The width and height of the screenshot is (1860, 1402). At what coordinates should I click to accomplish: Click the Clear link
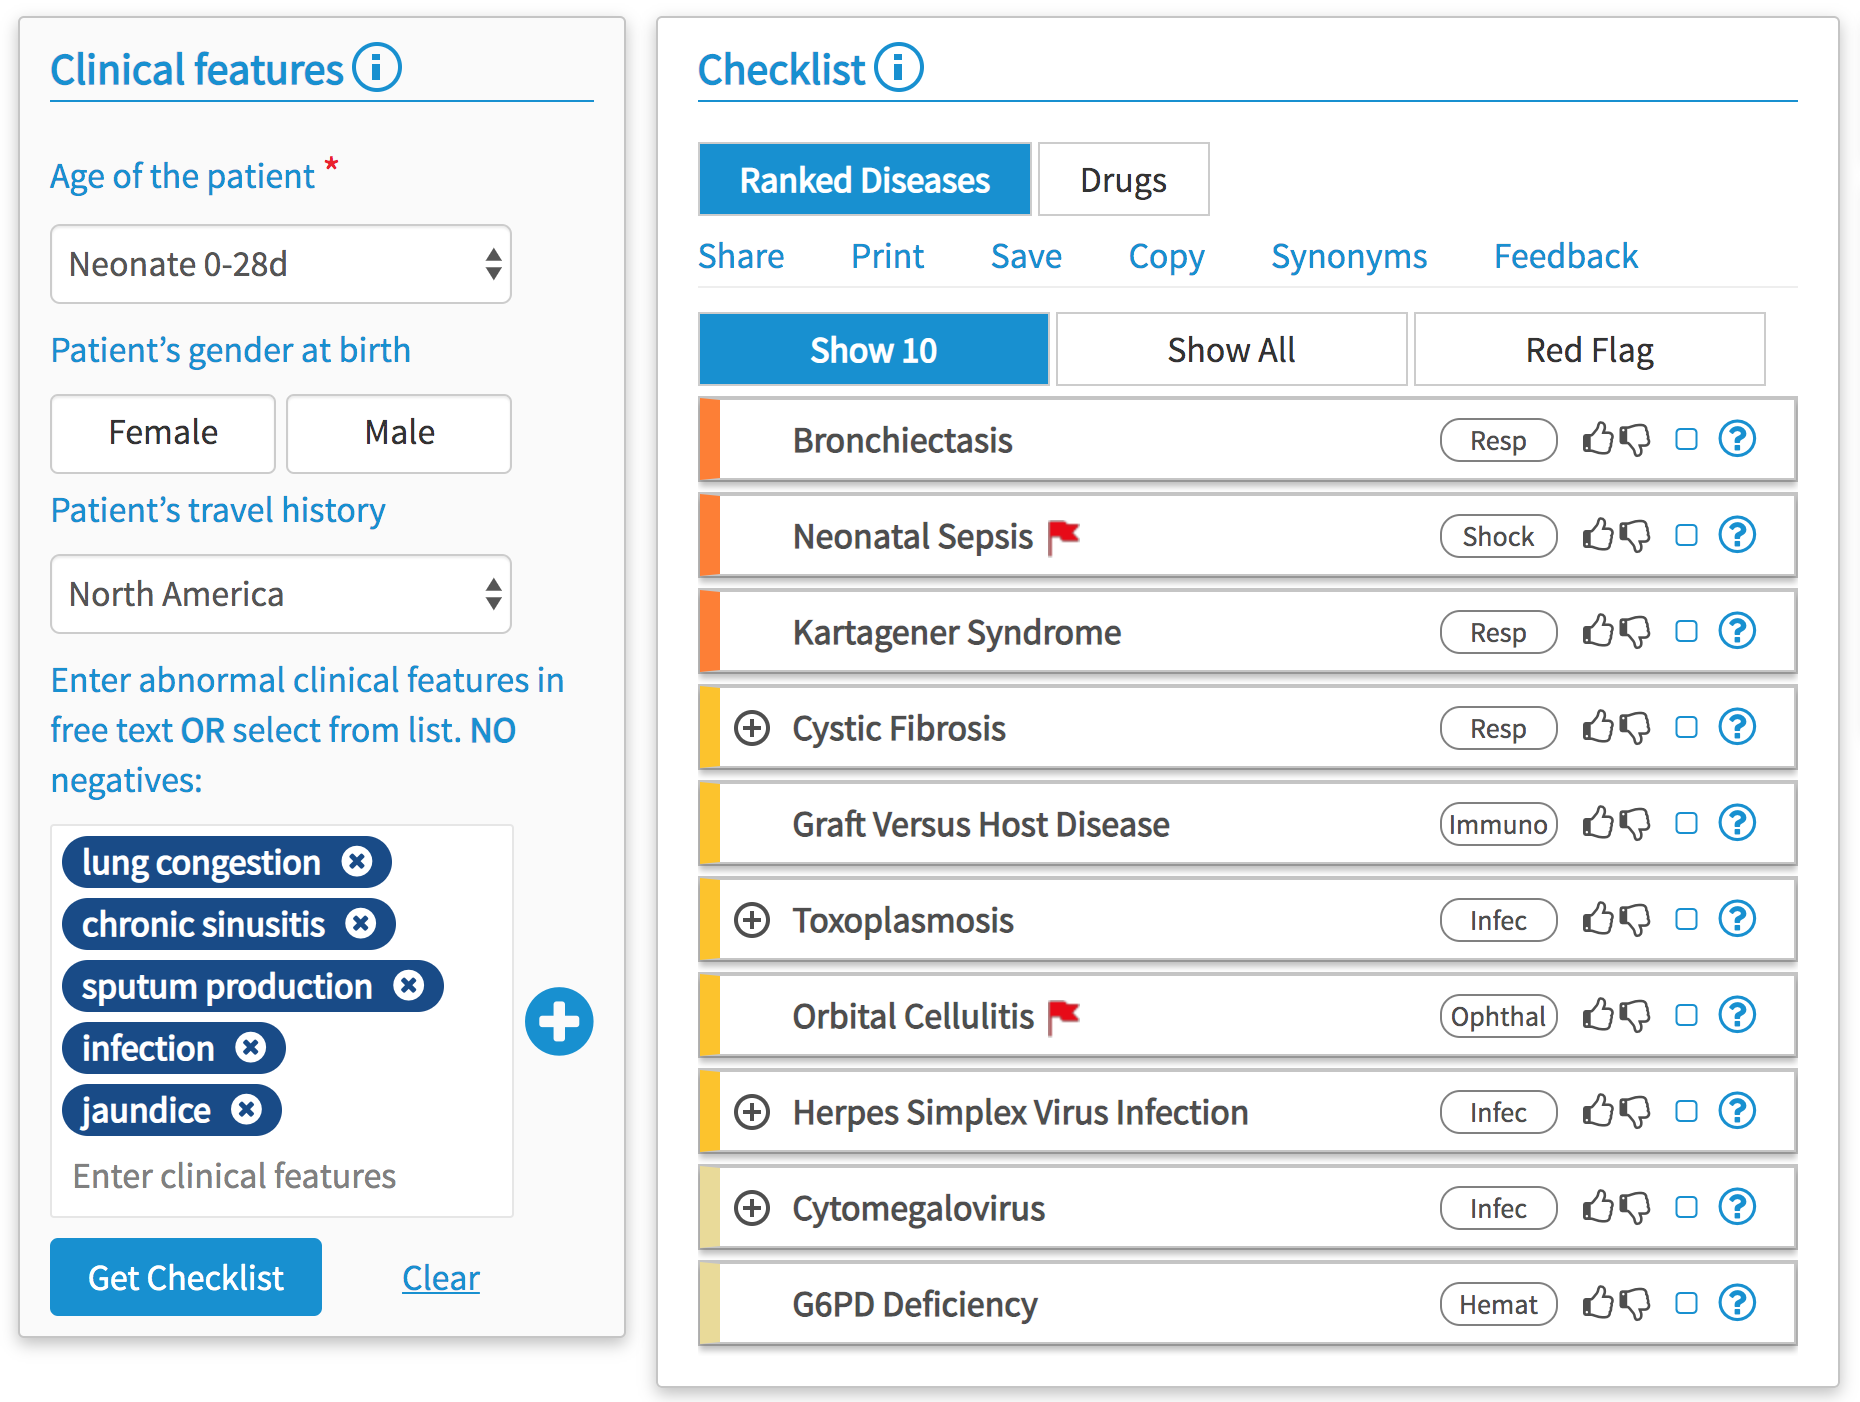coord(440,1278)
